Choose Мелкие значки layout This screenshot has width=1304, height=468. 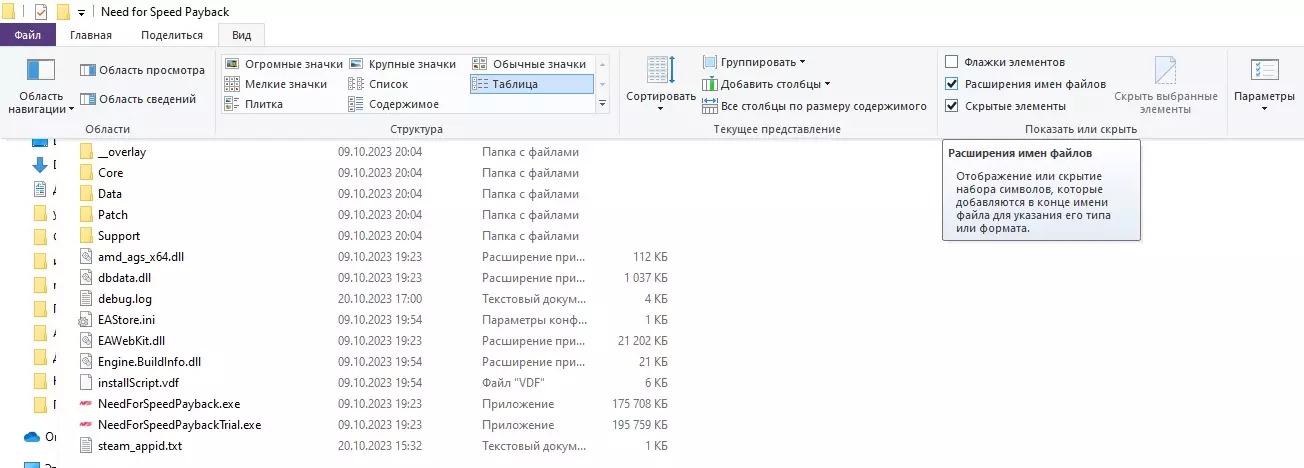(275, 84)
